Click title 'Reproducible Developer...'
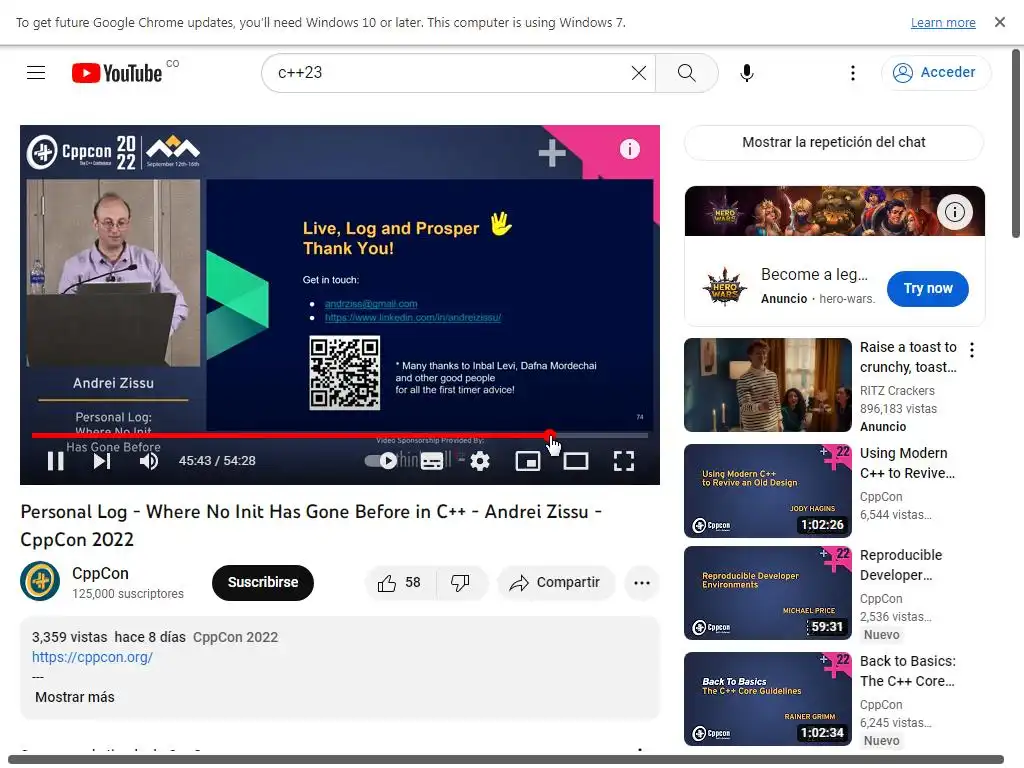This screenshot has height=768, width=1024. [x=901, y=565]
